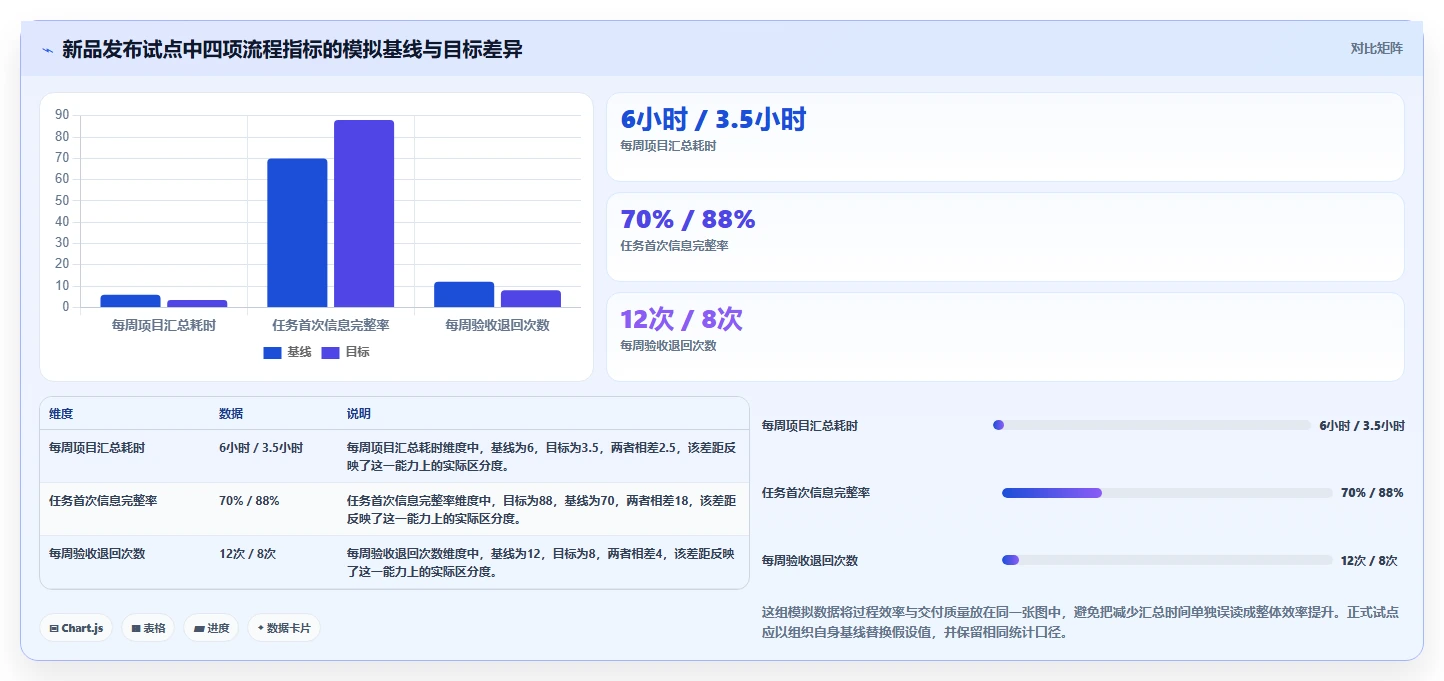Click the 每周验收退回次数 progress row label
Viewport: 1444px width, 681px height.
coord(810,560)
